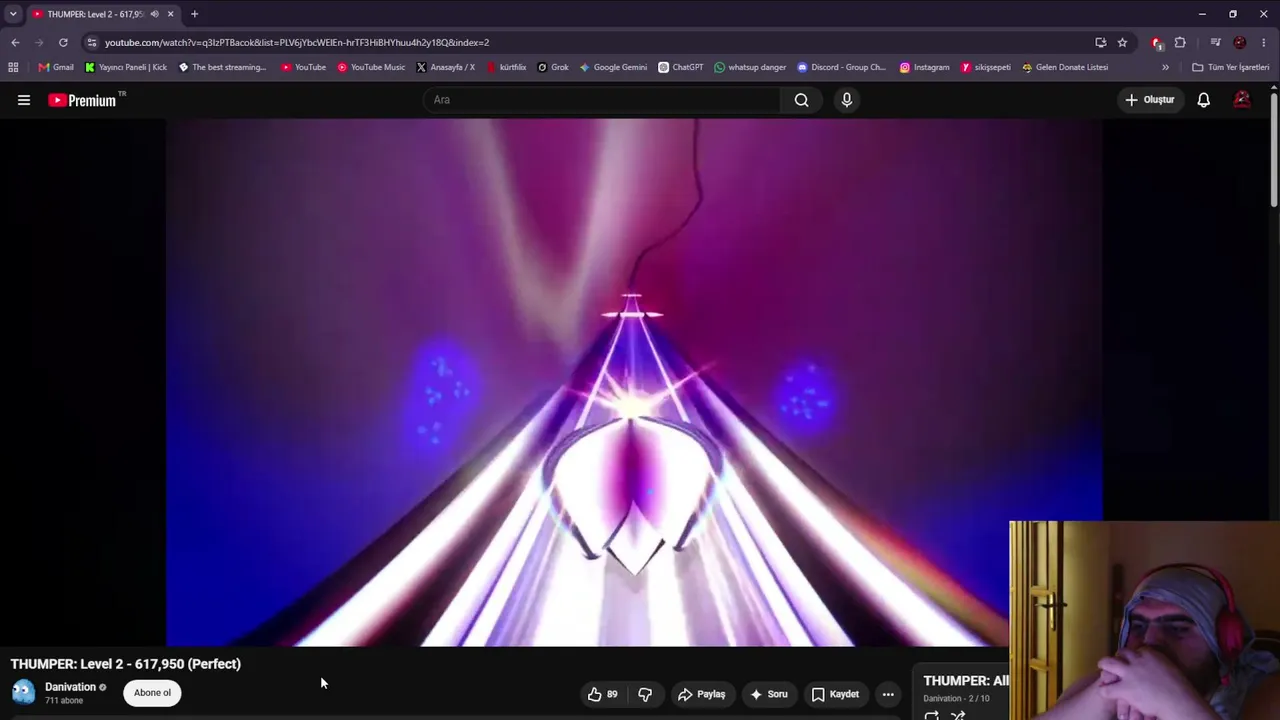Open Chrome three-dot menu
The height and width of the screenshot is (720, 1280).
point(1264,42)
